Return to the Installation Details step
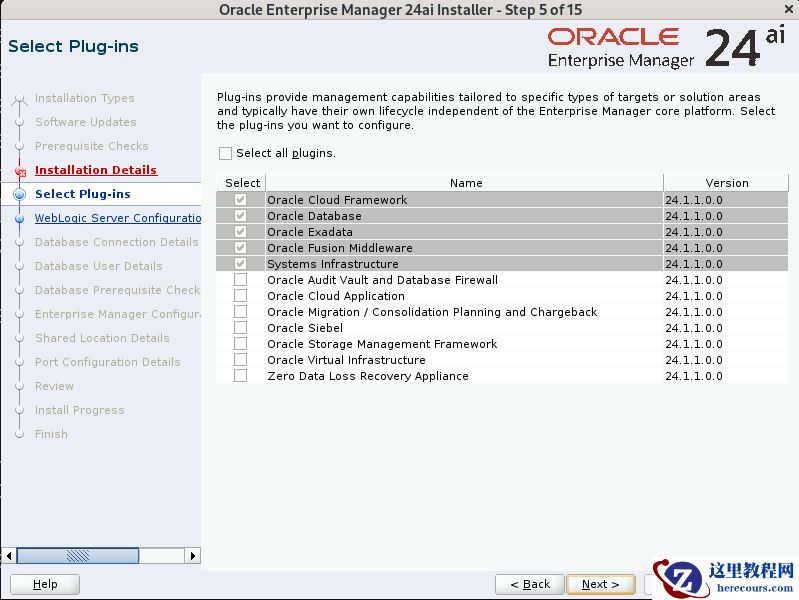Image resolution: width=799 pixels, height=600 pixels. (x=96, y=170)
